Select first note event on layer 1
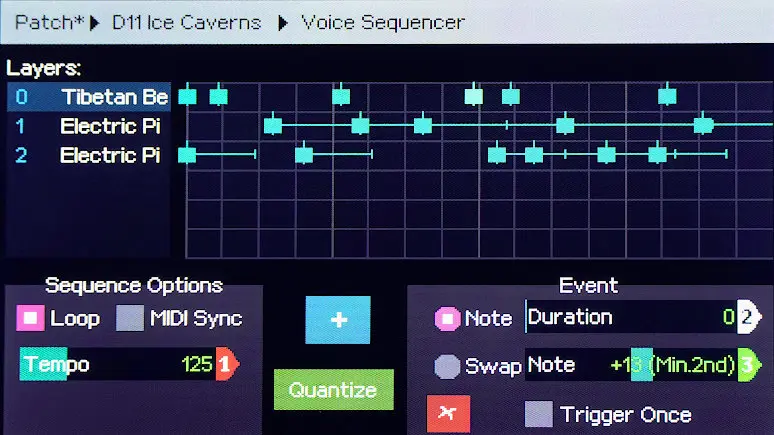774x435 pixels. coord(273,125)
